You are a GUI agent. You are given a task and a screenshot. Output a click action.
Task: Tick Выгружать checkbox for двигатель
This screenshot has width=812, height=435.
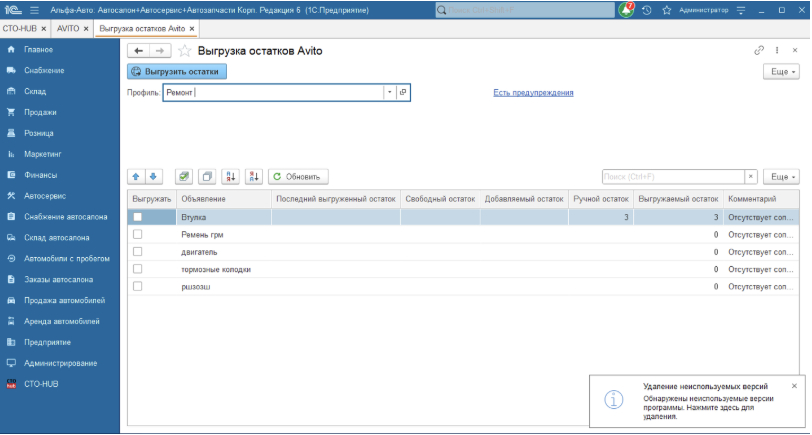(x=137, y=252)
